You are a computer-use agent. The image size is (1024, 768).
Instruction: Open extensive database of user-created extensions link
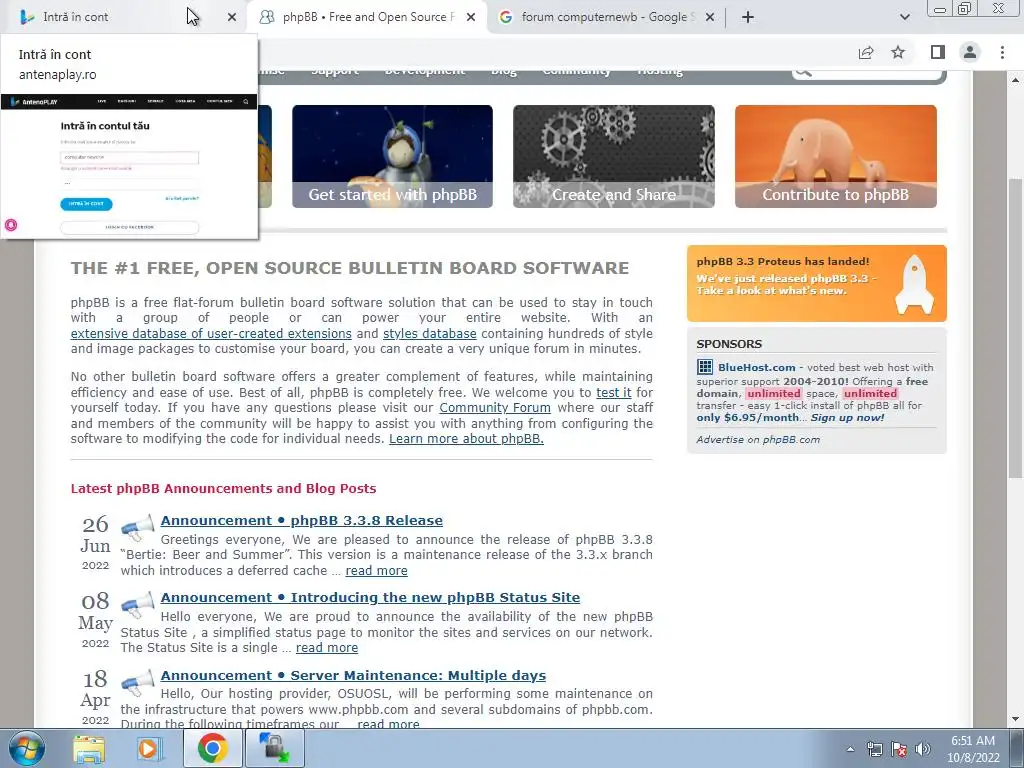click(211, 334)
